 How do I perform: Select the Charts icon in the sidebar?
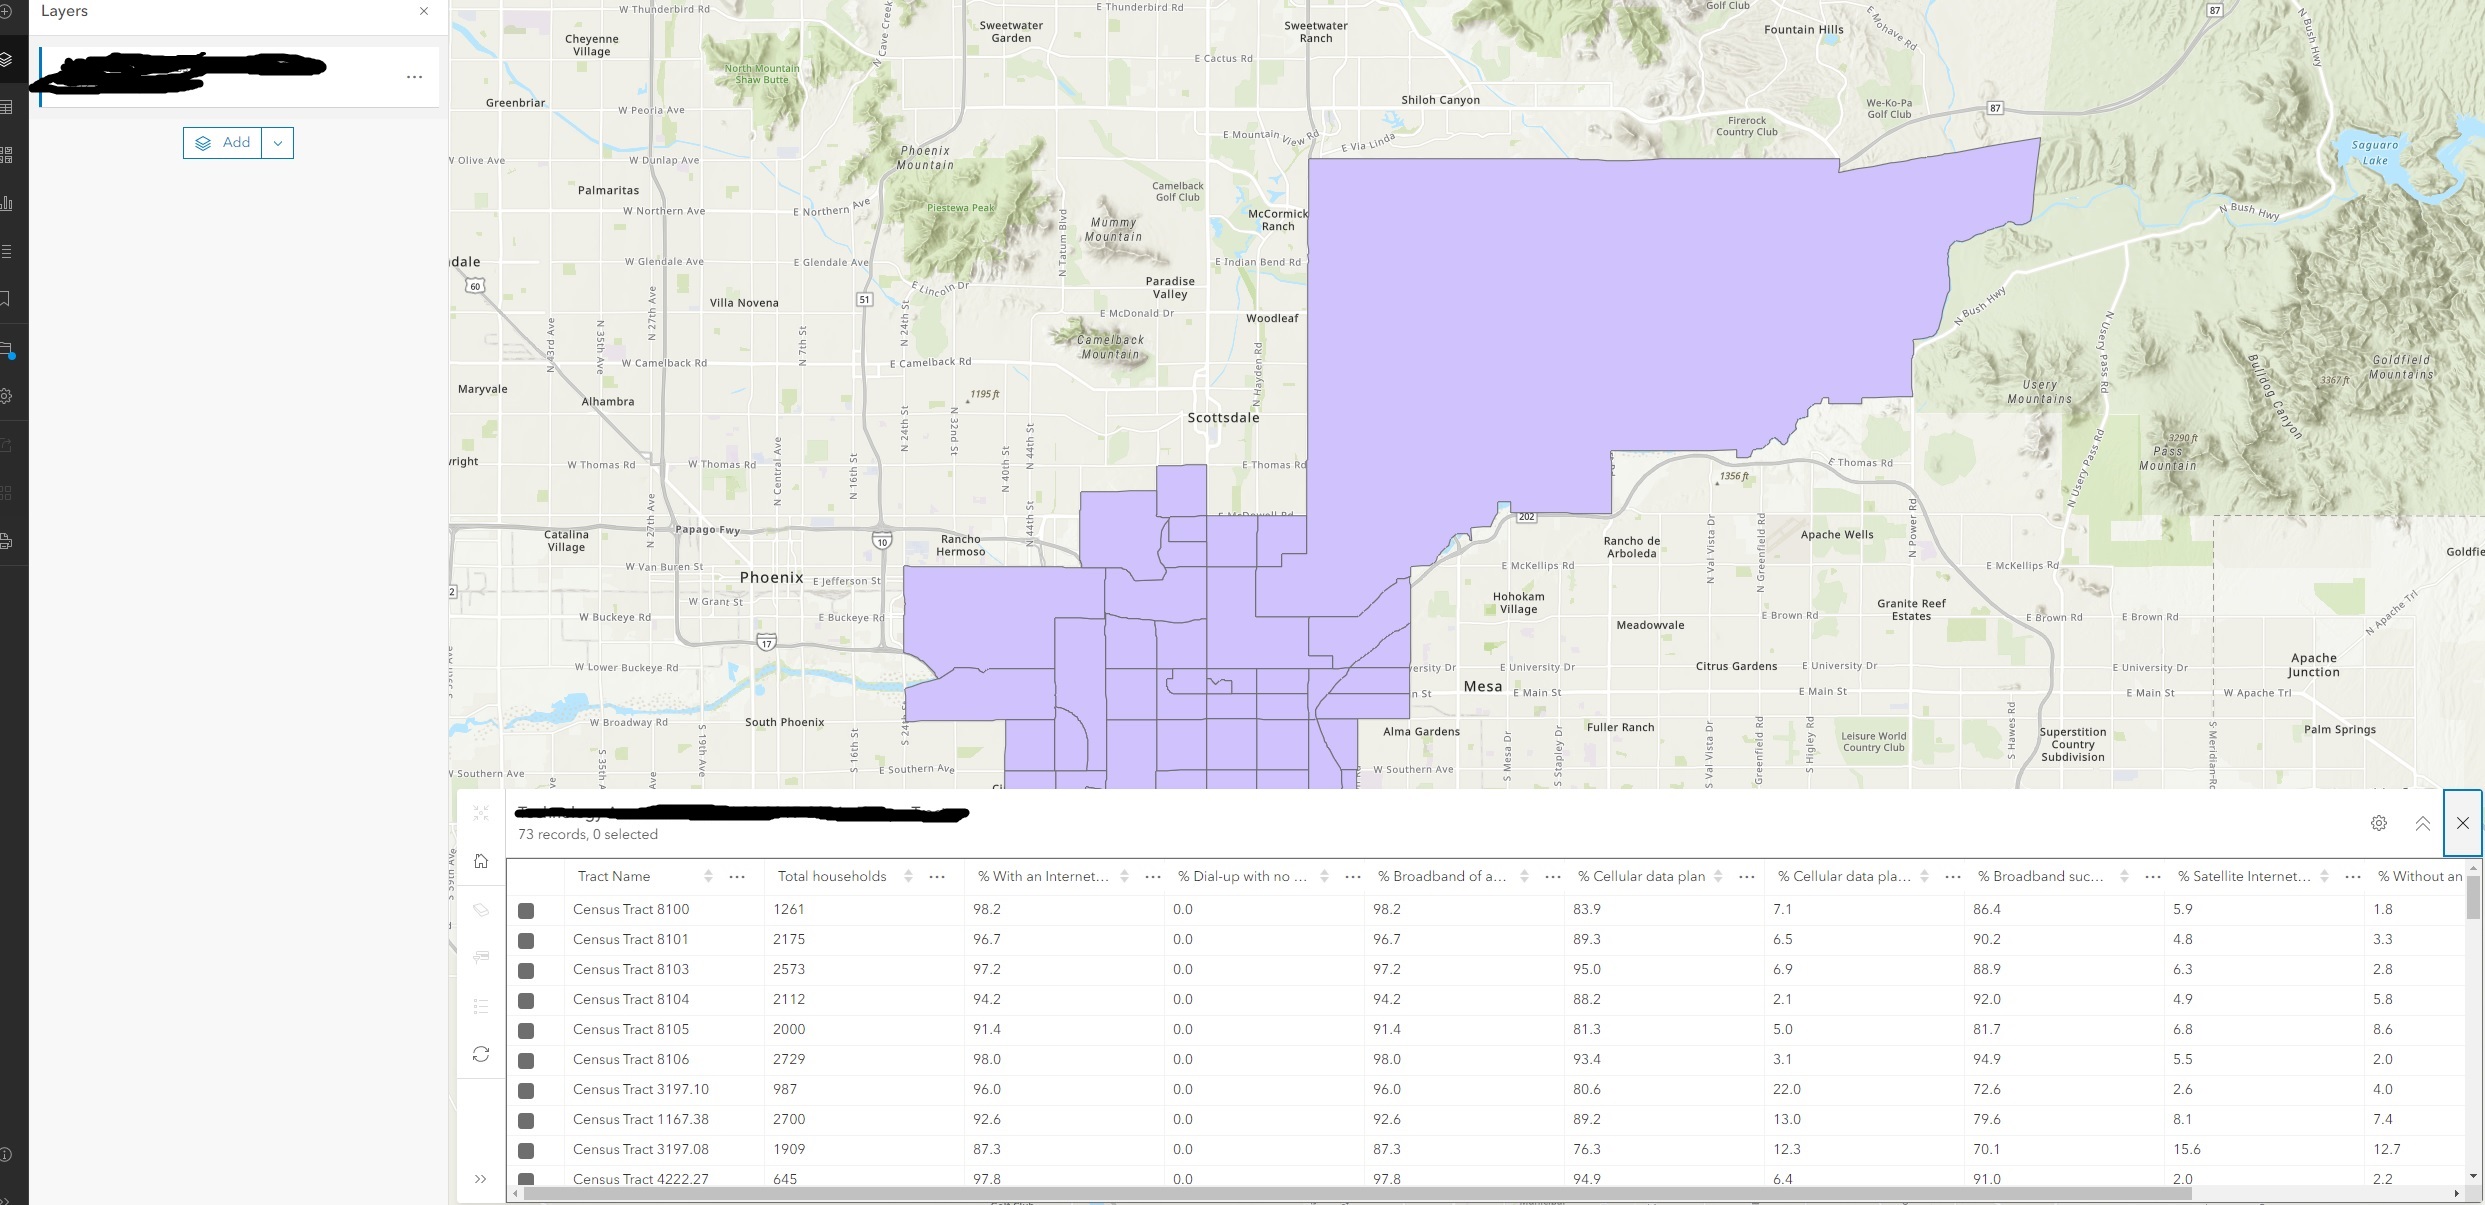pos(7,203)
